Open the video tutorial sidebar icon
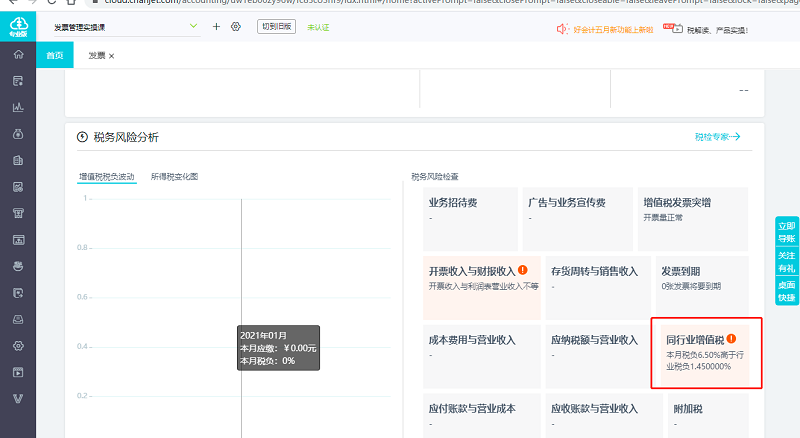 coord(18,373)
